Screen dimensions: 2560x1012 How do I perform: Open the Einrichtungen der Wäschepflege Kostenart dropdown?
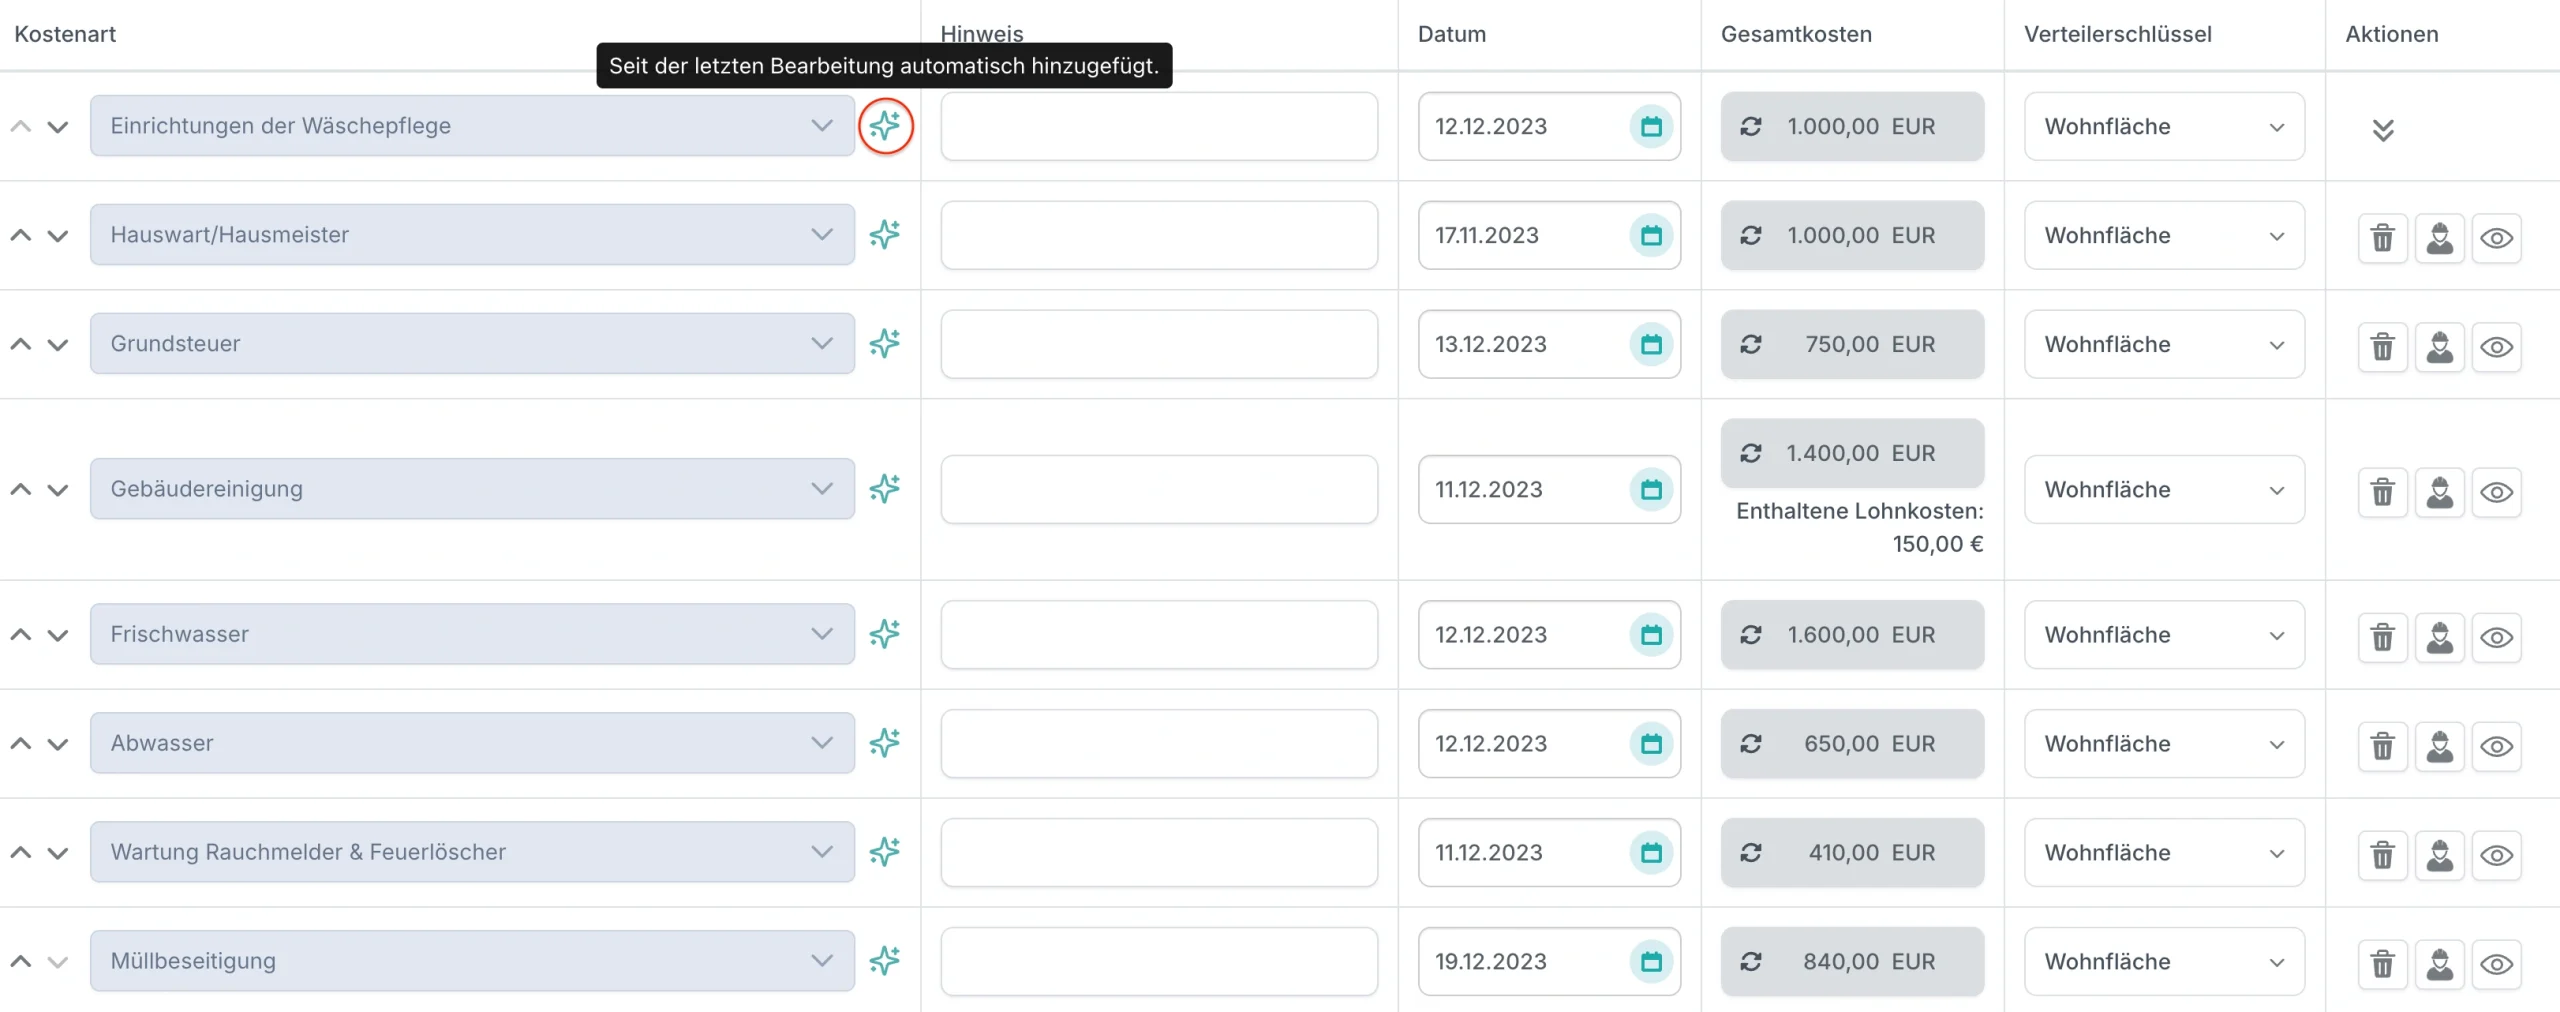(x=472, y=126)
